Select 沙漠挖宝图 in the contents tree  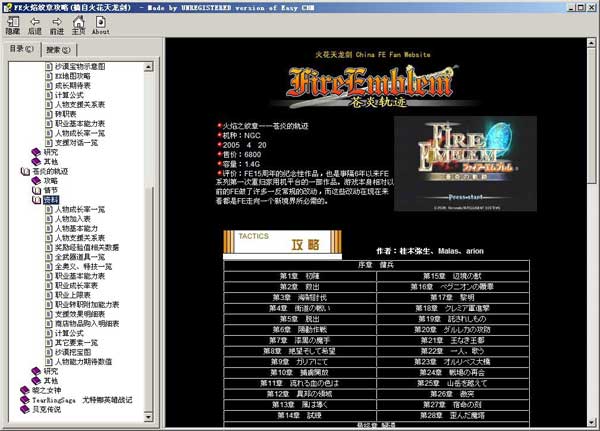73,352
